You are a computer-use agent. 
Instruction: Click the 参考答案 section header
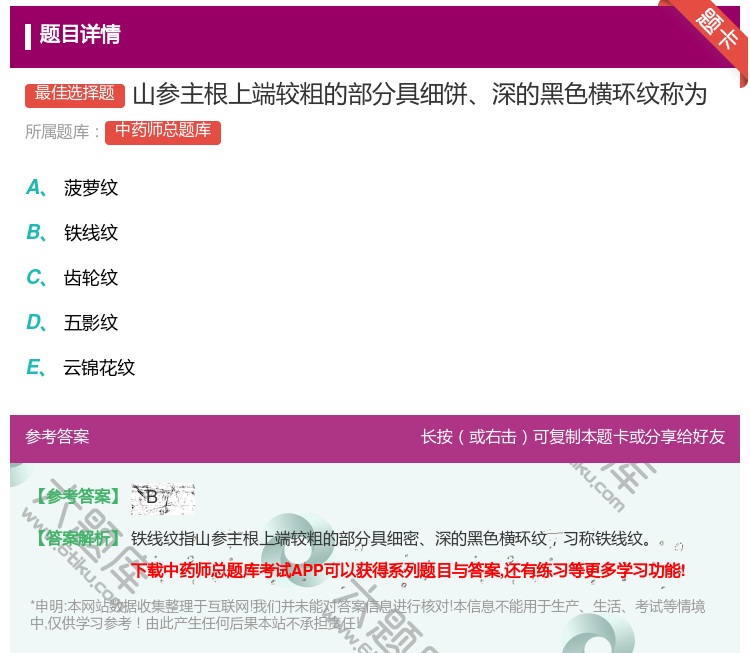coord(57,437)
